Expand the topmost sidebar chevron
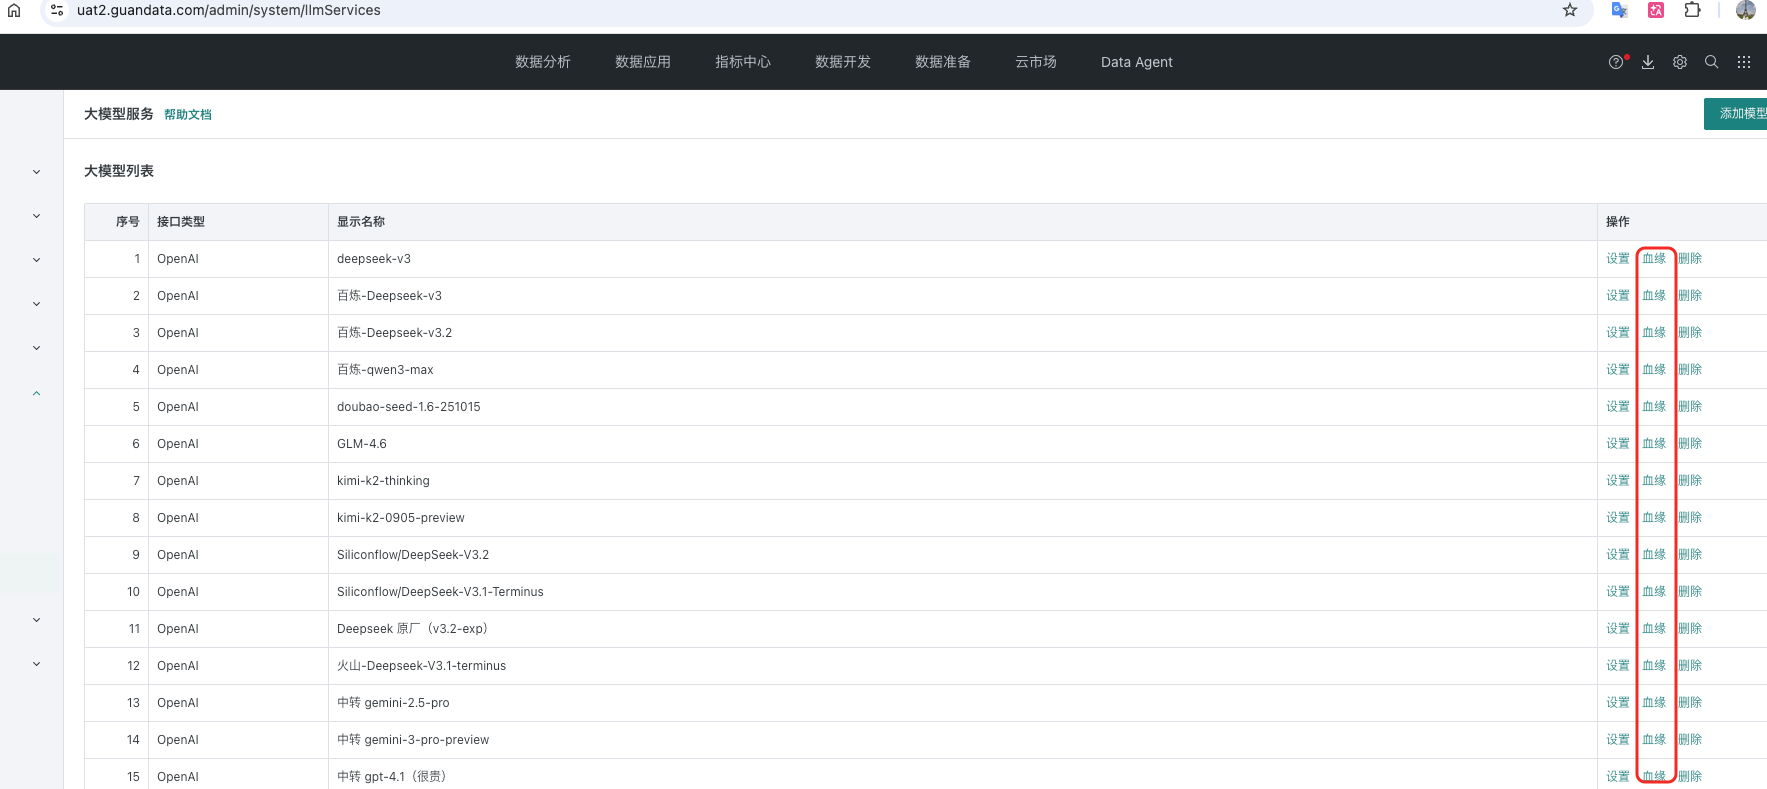This screenshot has width=1767, height=789. (x=37, y=172)
